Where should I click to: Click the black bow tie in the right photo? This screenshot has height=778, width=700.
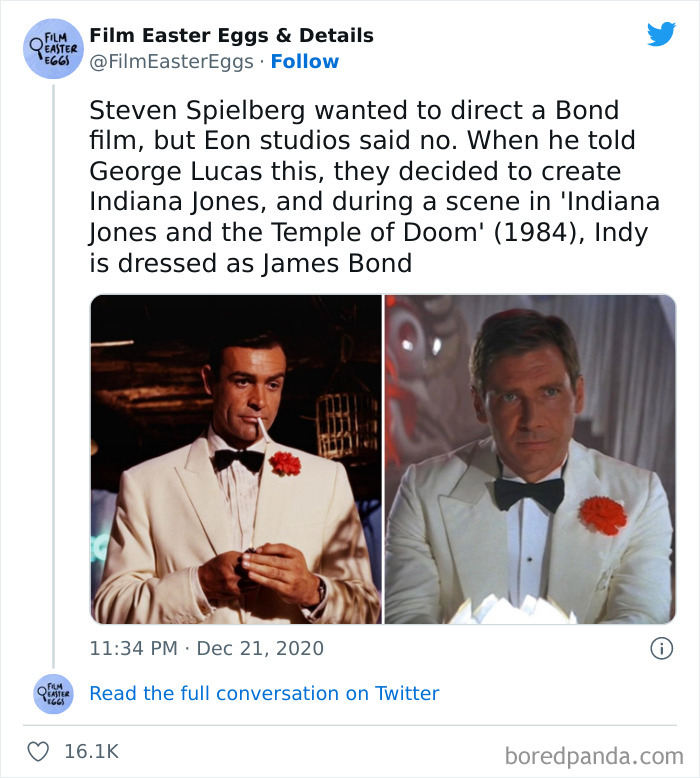point(529,493)
